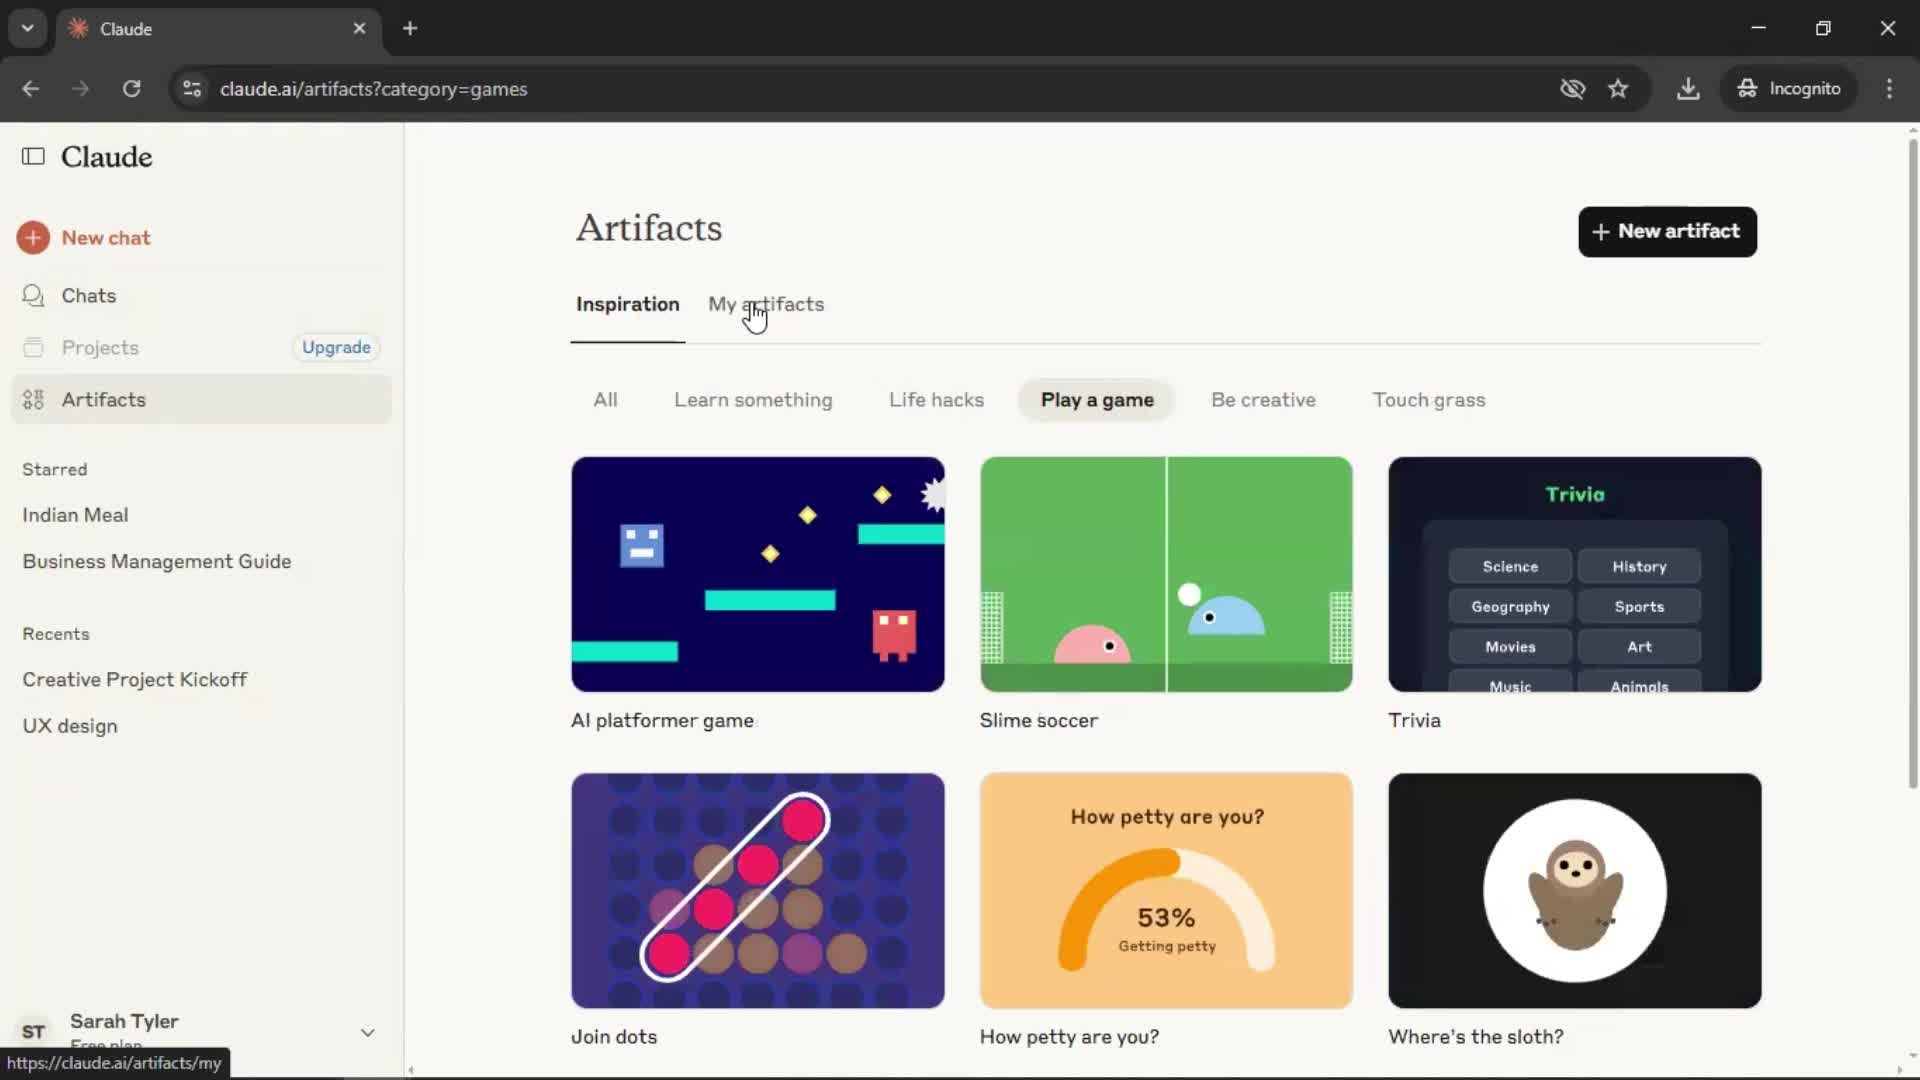Open the AI platformer game thumbnail

(757, 574)
